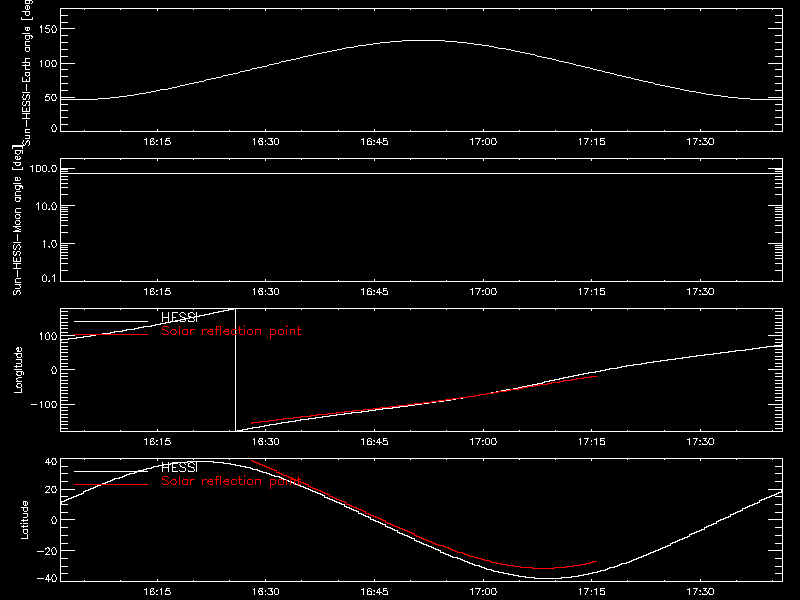
Task: Click the 0 tick label on Longitude axis
Action: (x=54, y=370)
